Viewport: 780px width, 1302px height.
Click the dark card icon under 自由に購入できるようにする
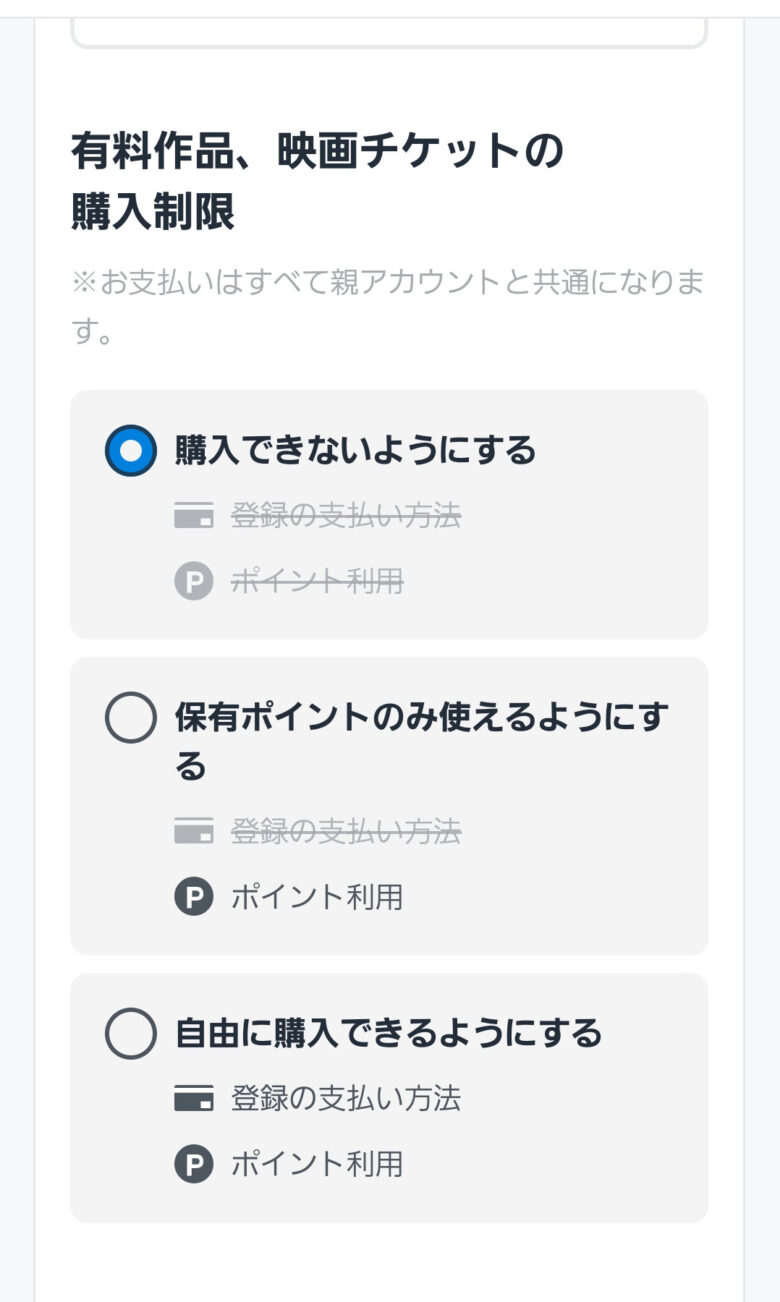click(x=194, y=1099)
